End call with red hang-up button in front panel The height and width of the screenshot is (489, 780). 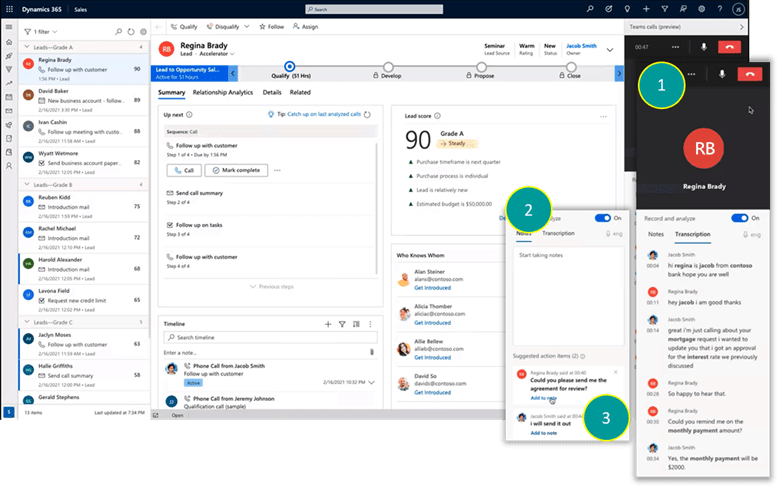(x=750, y=74)
